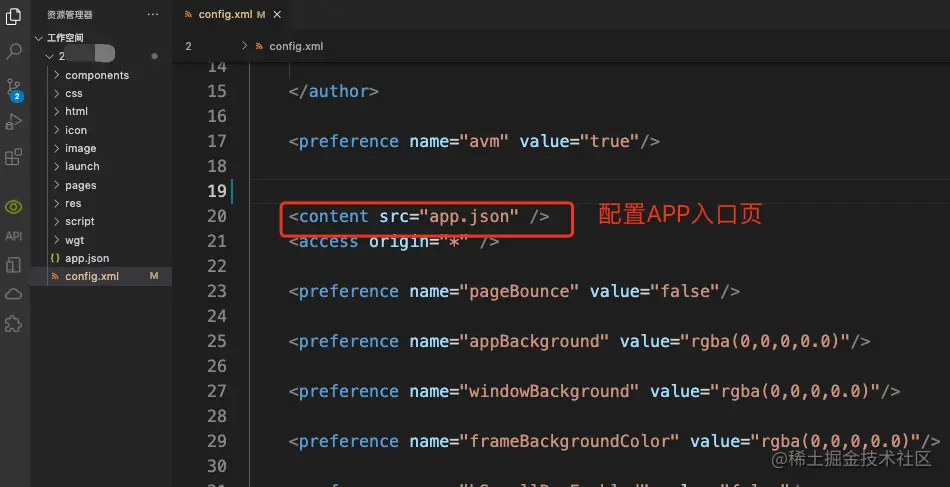Click line number 20 in the gutter
The height and width of the screenshot is (487, 950).
[217, 216]
